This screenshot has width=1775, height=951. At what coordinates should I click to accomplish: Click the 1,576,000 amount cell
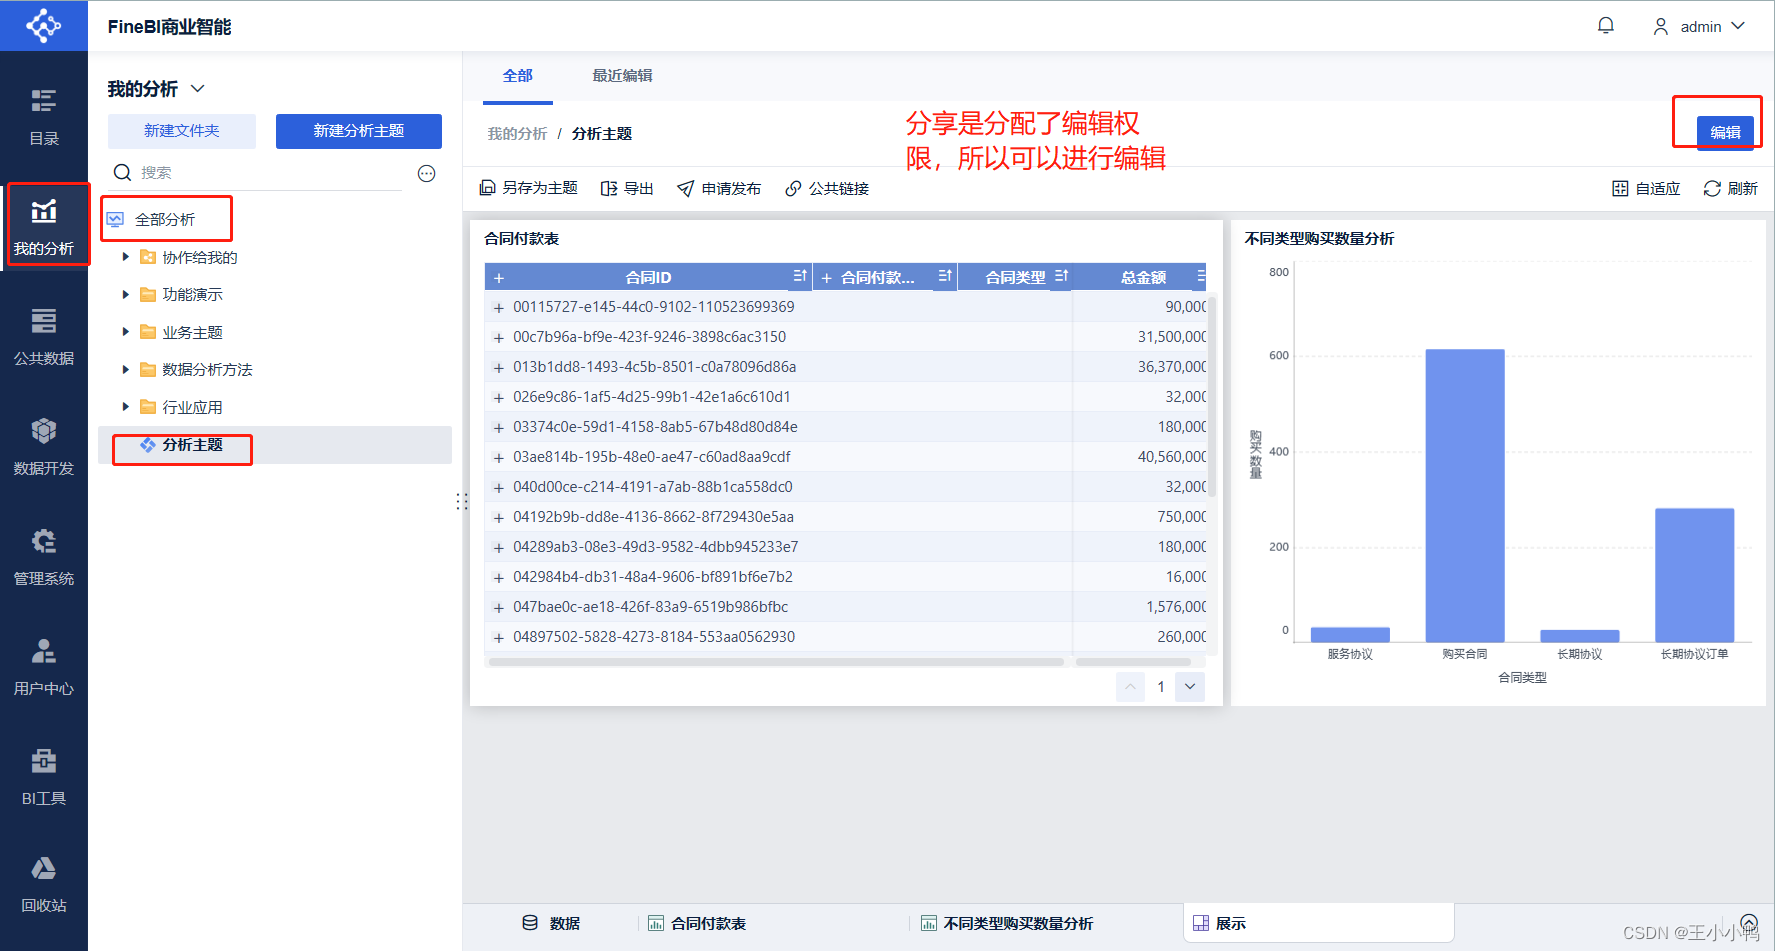[1176, 607]
